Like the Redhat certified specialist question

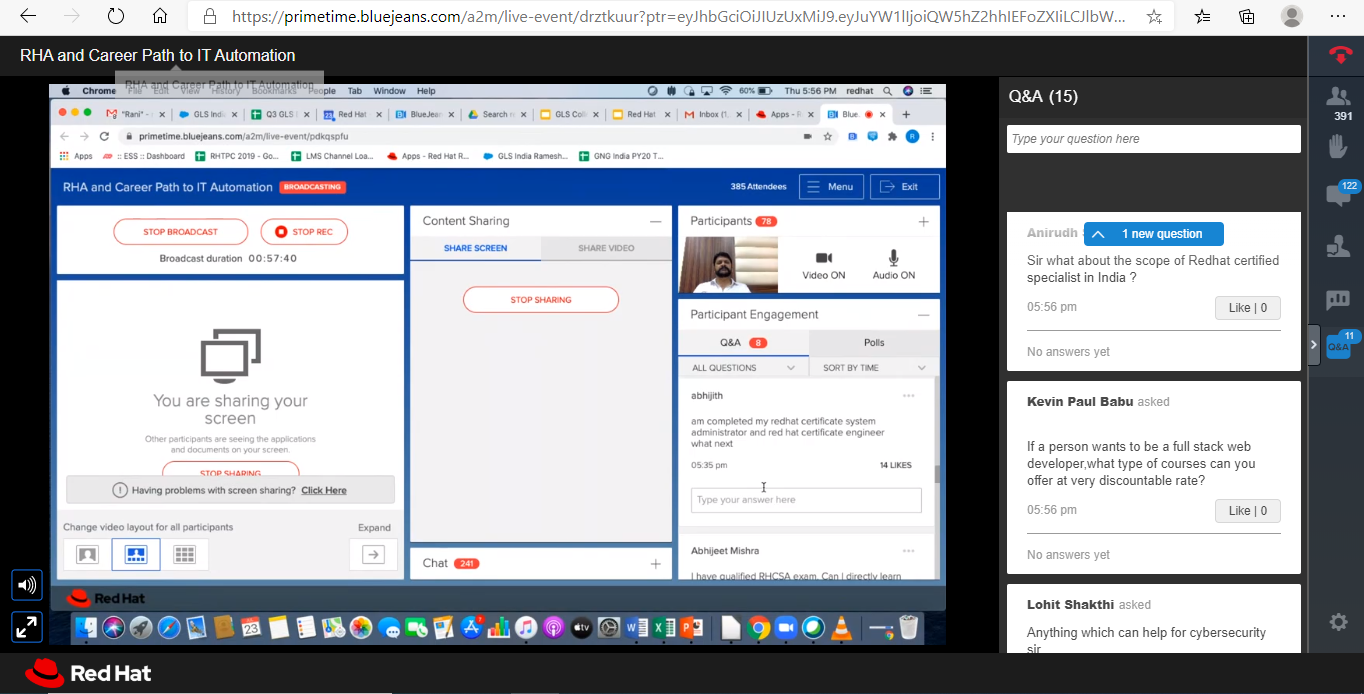pyautogui.click(x=1247, y=308)
